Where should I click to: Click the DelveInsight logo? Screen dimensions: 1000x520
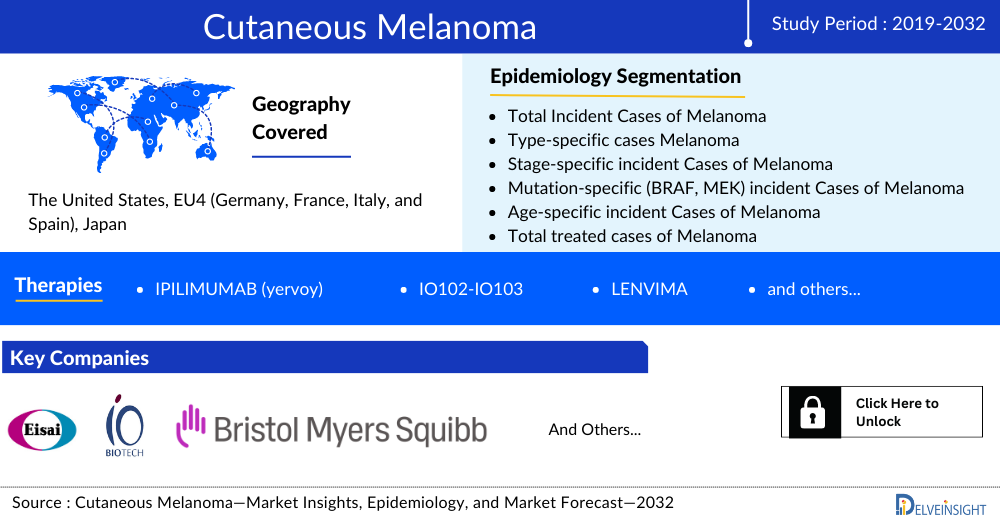point(940,503)
